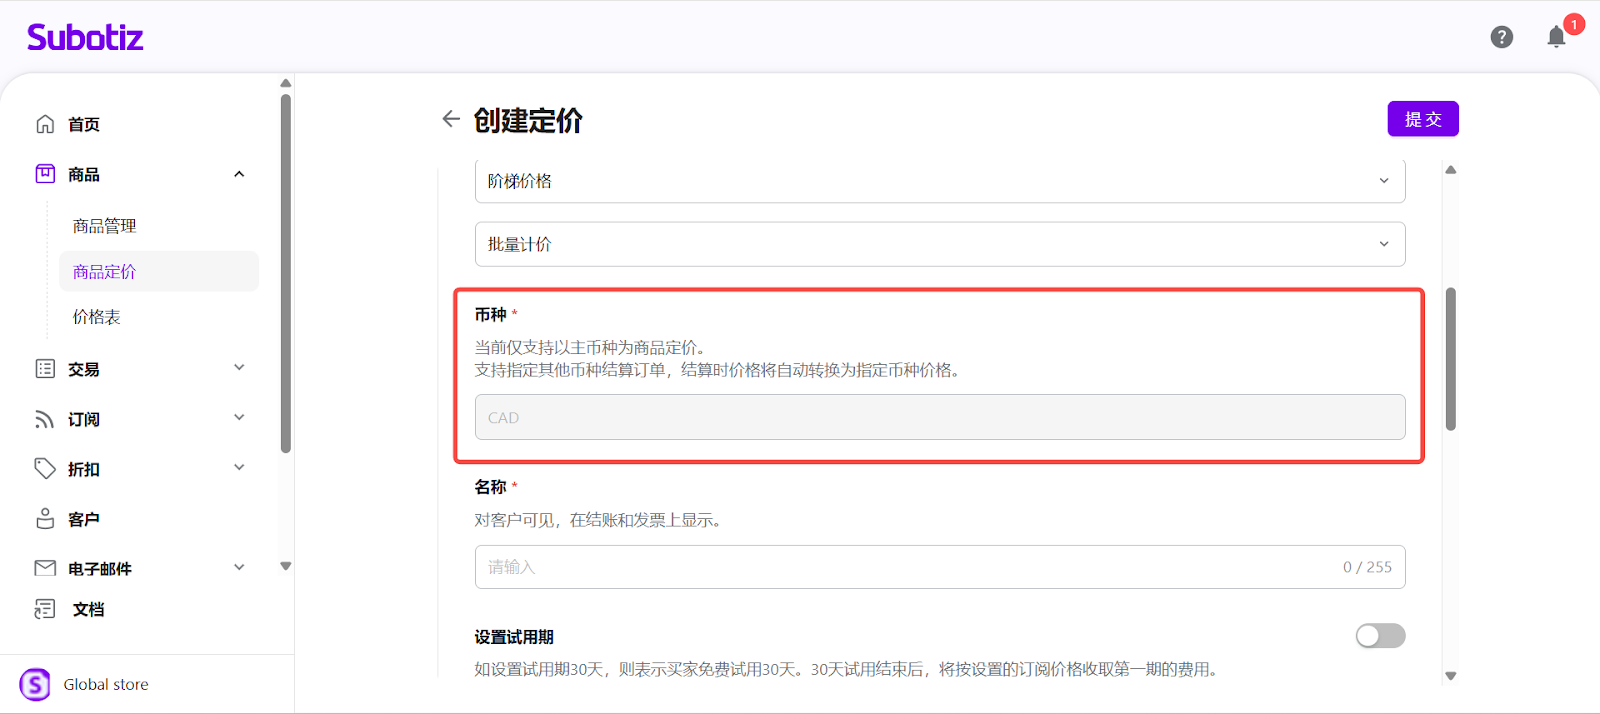Viewport: 1600px width, 714px height.
Task: Click the 客户 person icon
Action: (x=45, y=519)
